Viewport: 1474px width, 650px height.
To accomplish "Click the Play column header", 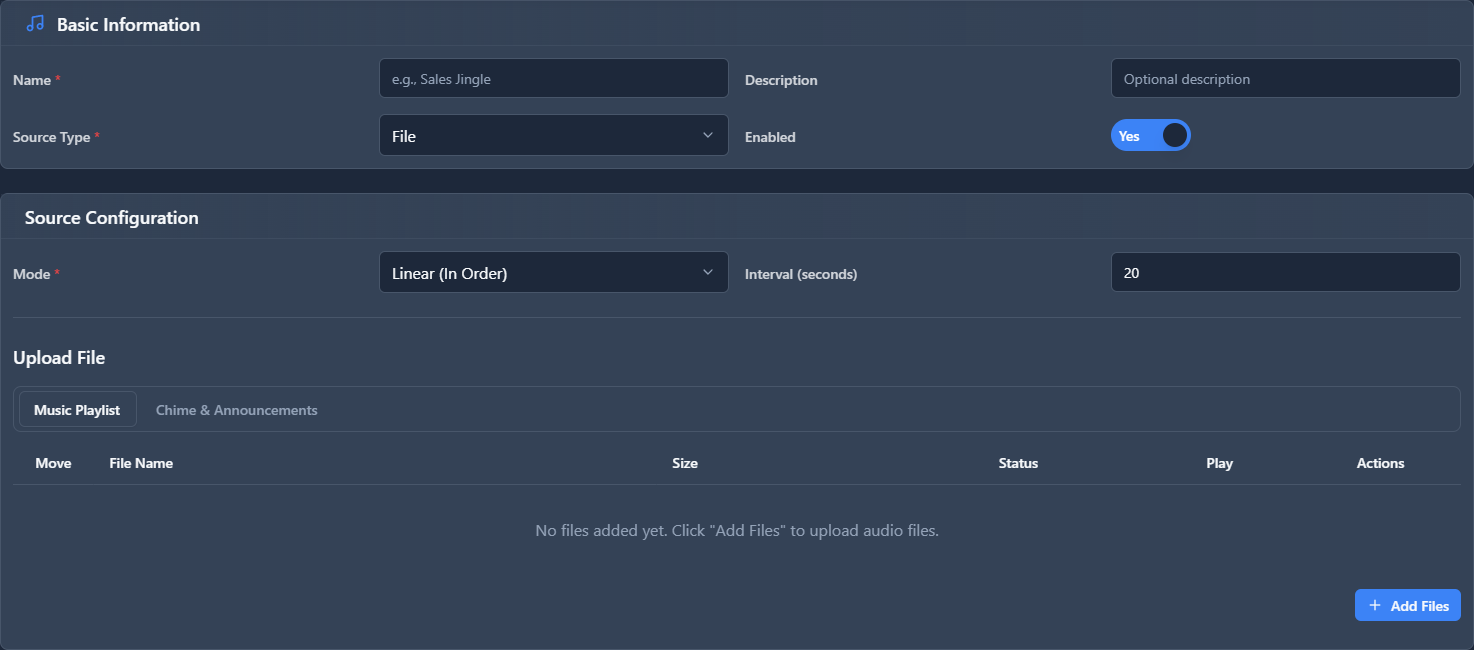I will 1219,463.
